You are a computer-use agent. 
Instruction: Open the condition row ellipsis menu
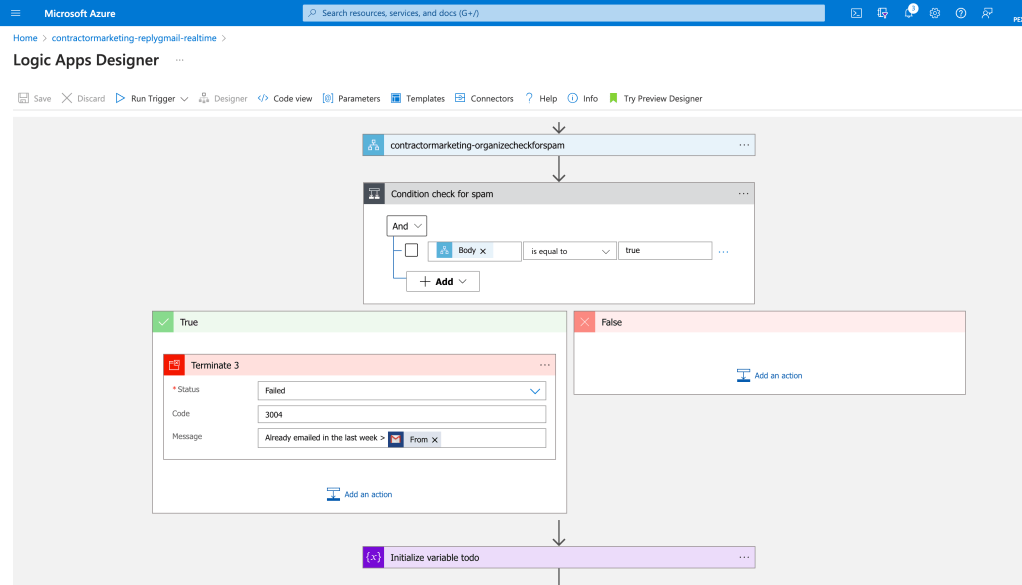723,251
